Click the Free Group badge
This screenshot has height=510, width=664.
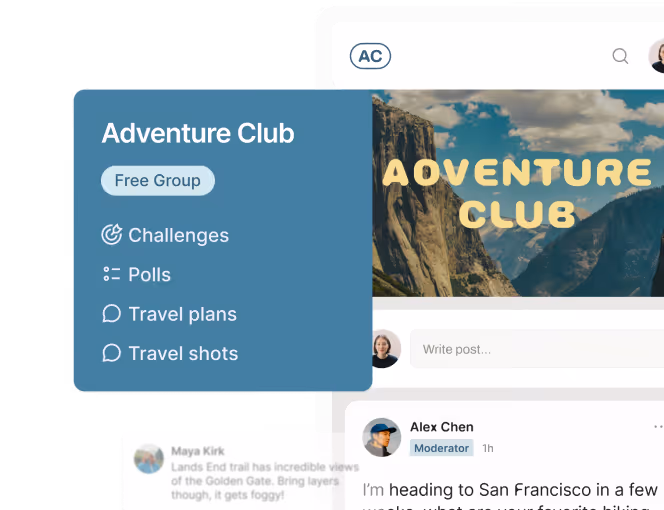[x=158, y=180]
